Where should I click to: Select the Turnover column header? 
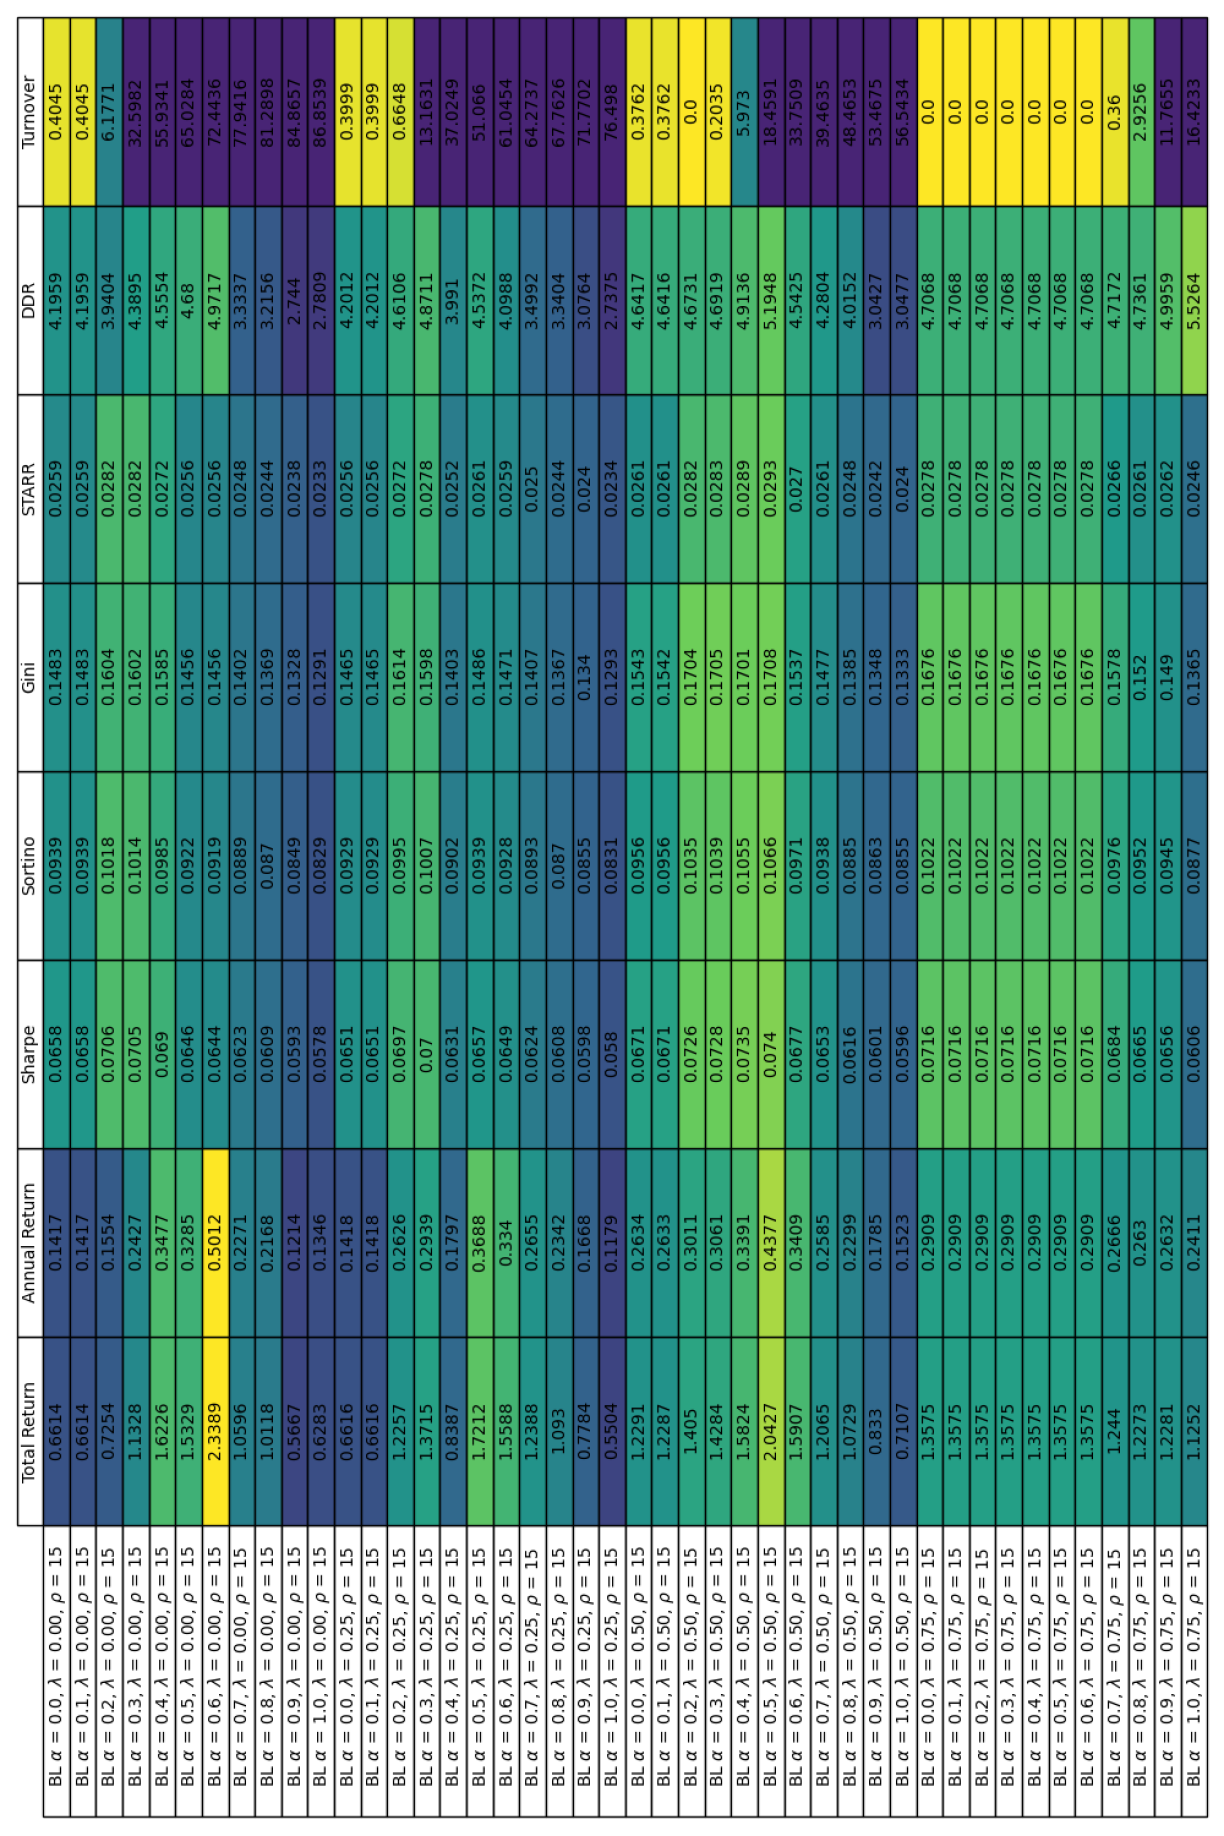31,112
